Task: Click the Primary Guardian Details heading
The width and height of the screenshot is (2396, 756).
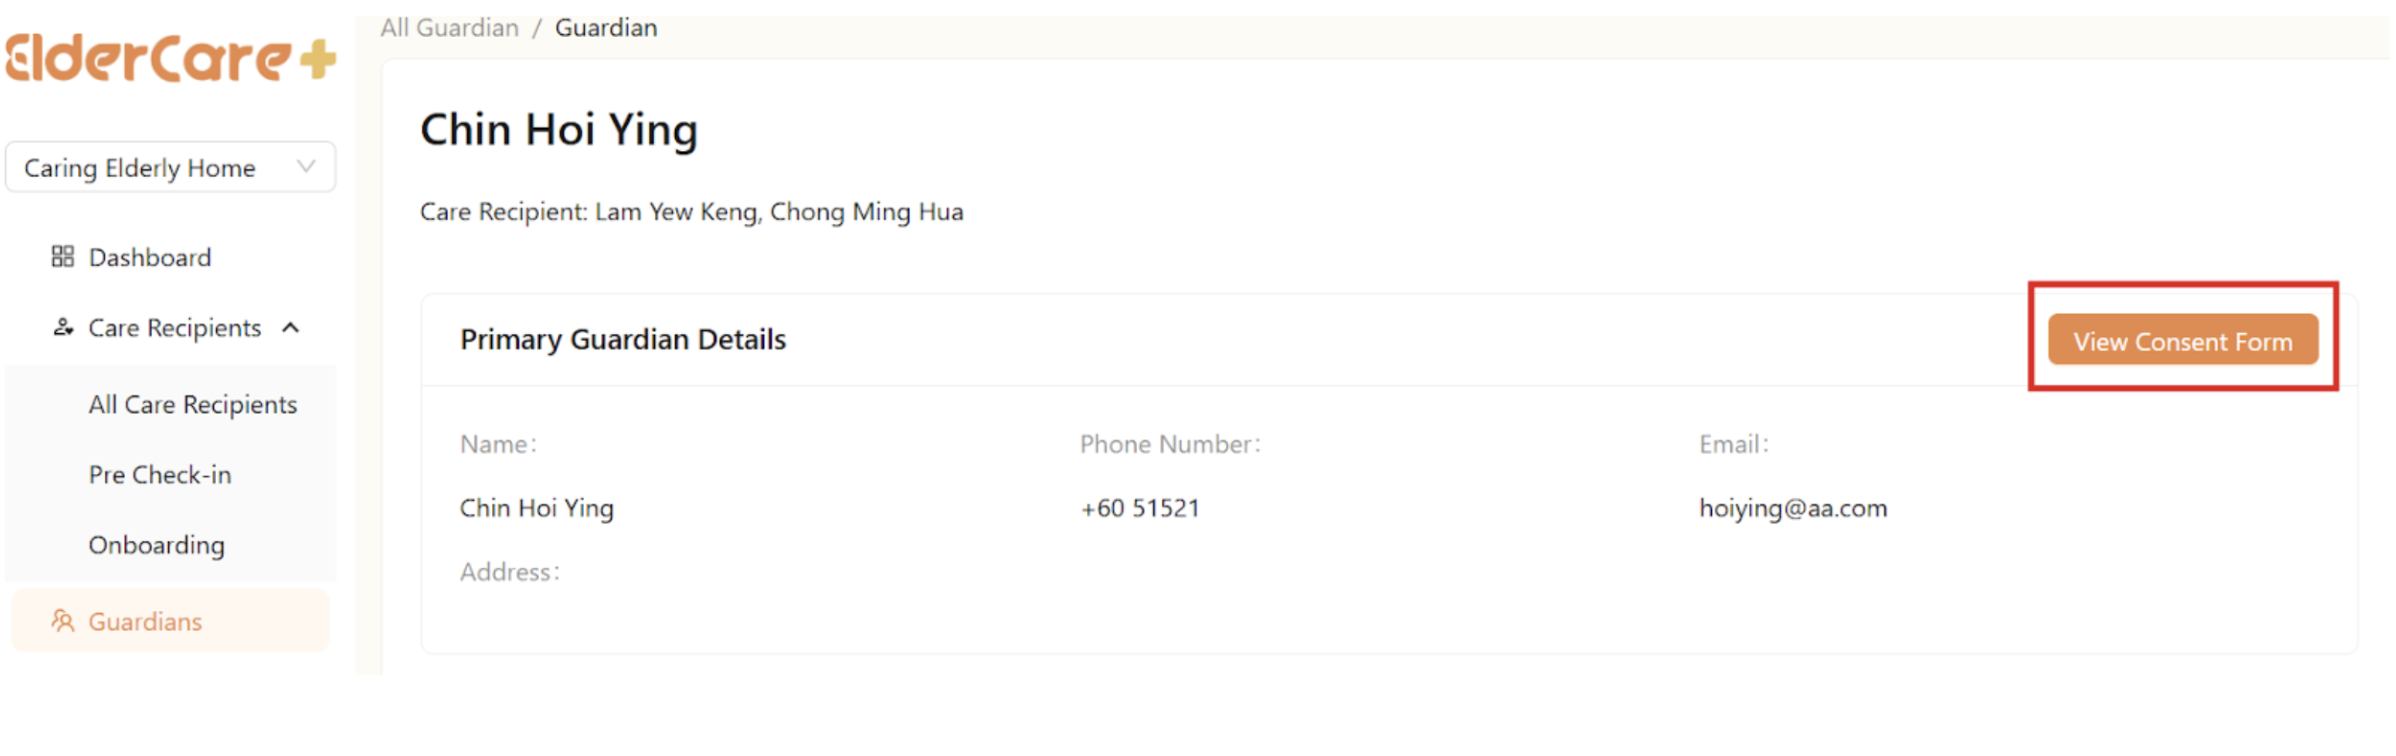Action: 622,339
